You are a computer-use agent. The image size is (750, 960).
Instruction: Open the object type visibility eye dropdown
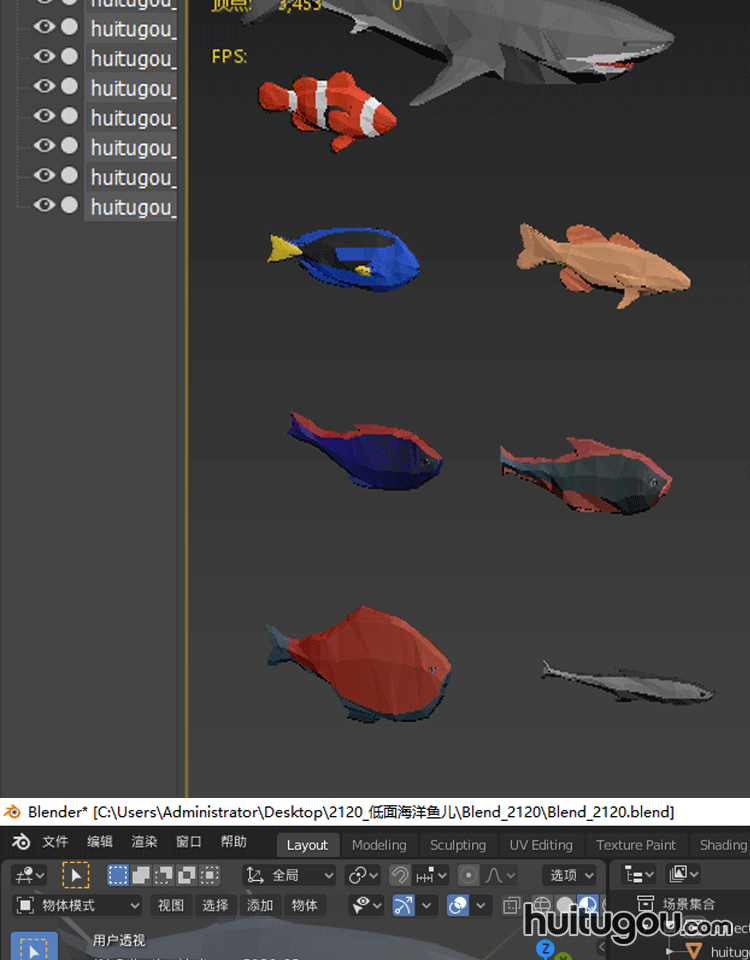(x=366, y=906)
